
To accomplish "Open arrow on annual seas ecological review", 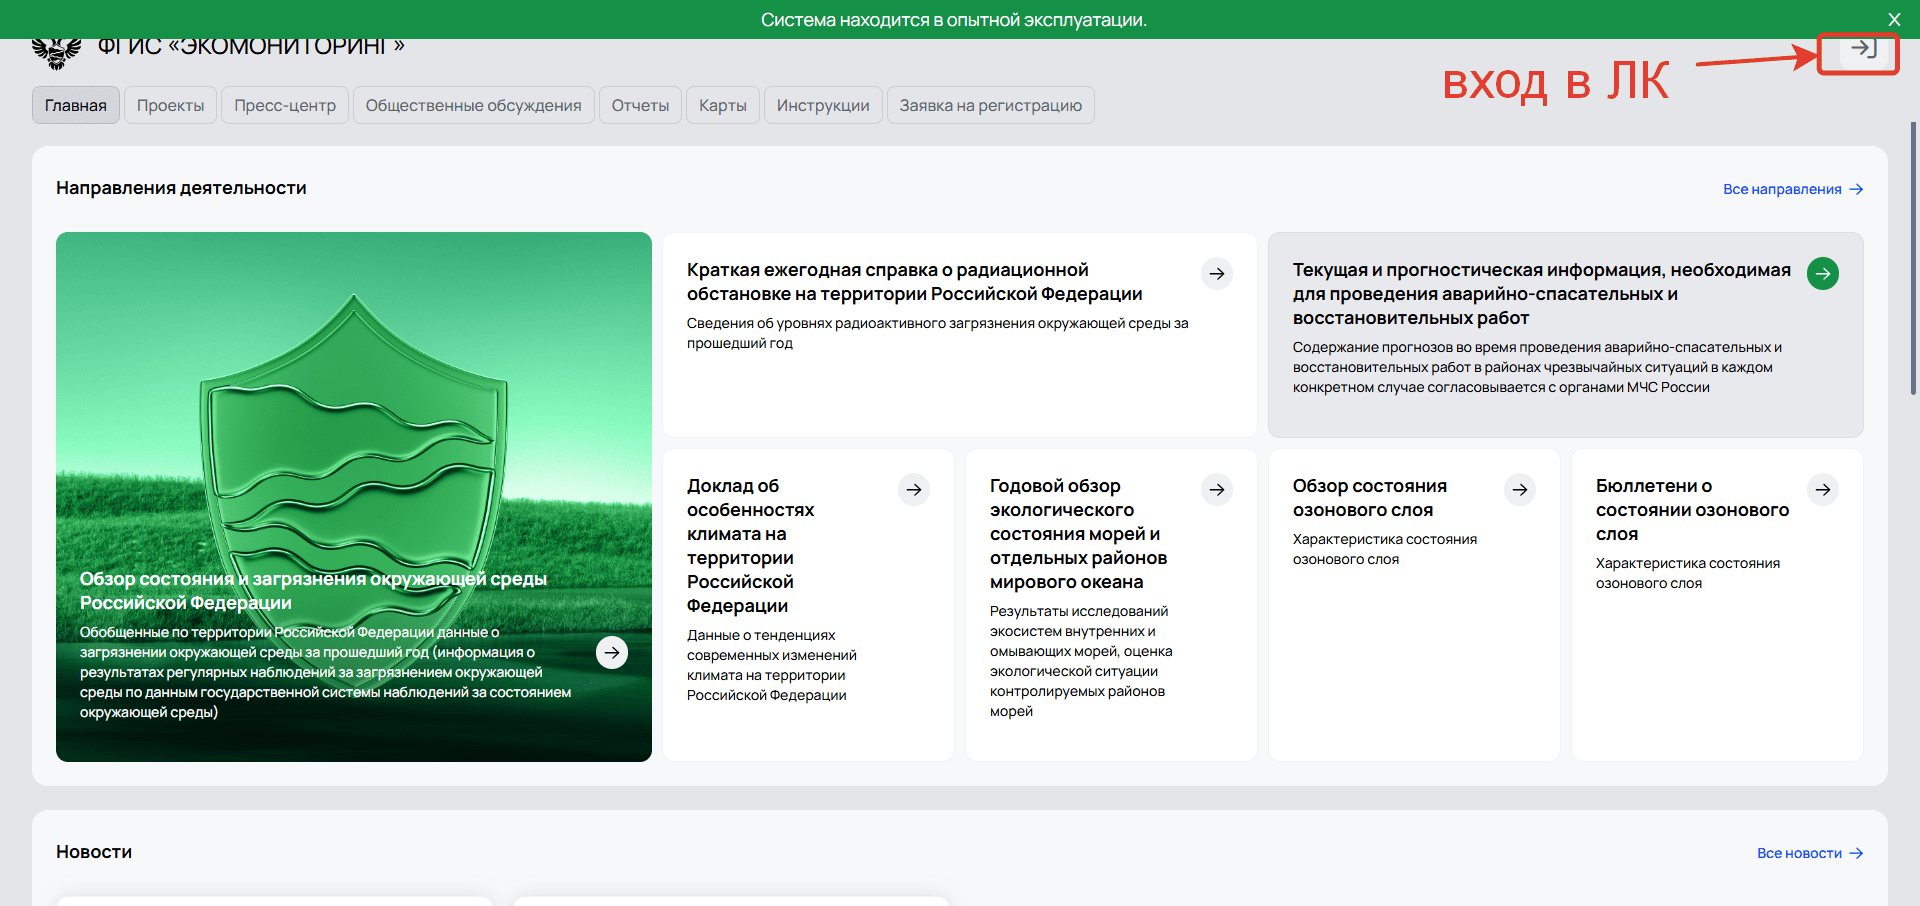I will pyautogui.click(x=1216, y=489).
